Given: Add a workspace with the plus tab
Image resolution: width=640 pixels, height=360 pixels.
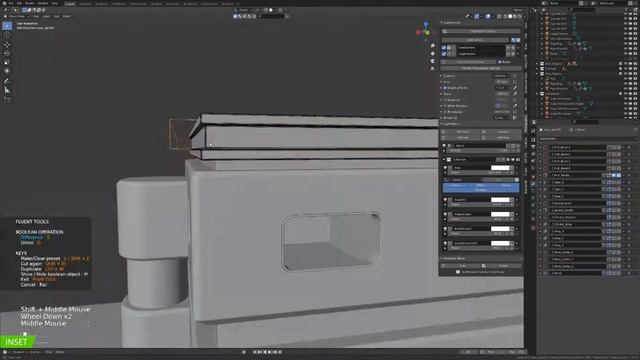Looking at the screenshot, I should [238, 4].
